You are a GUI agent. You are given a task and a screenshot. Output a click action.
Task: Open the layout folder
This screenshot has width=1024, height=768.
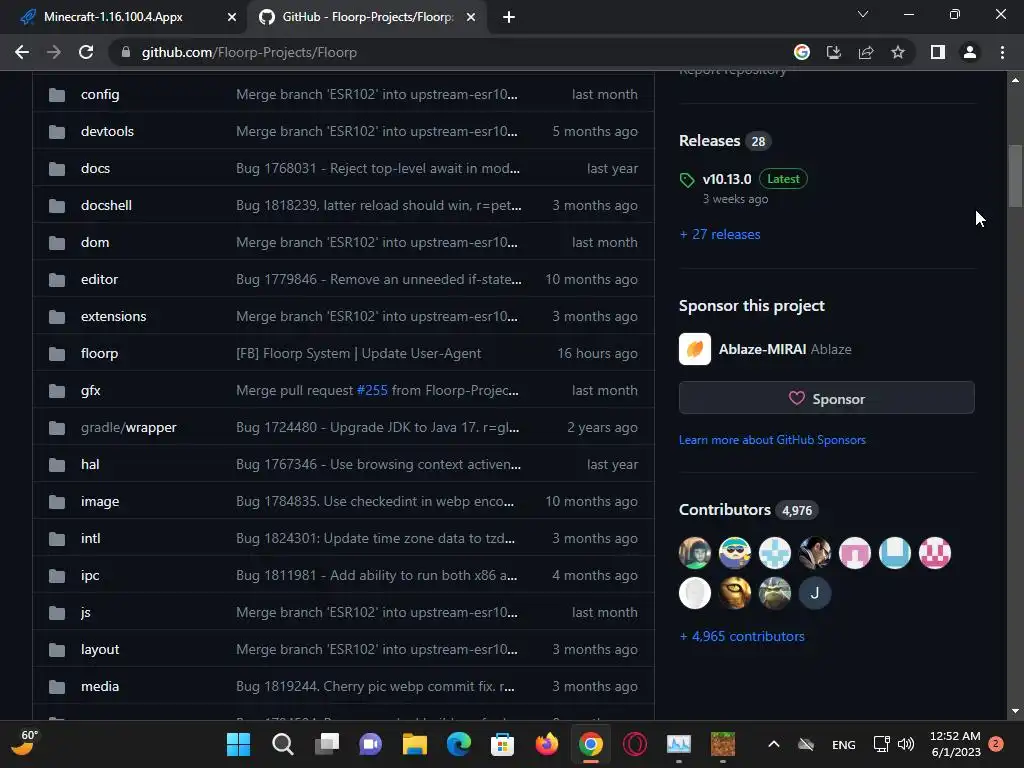(100, 649)
